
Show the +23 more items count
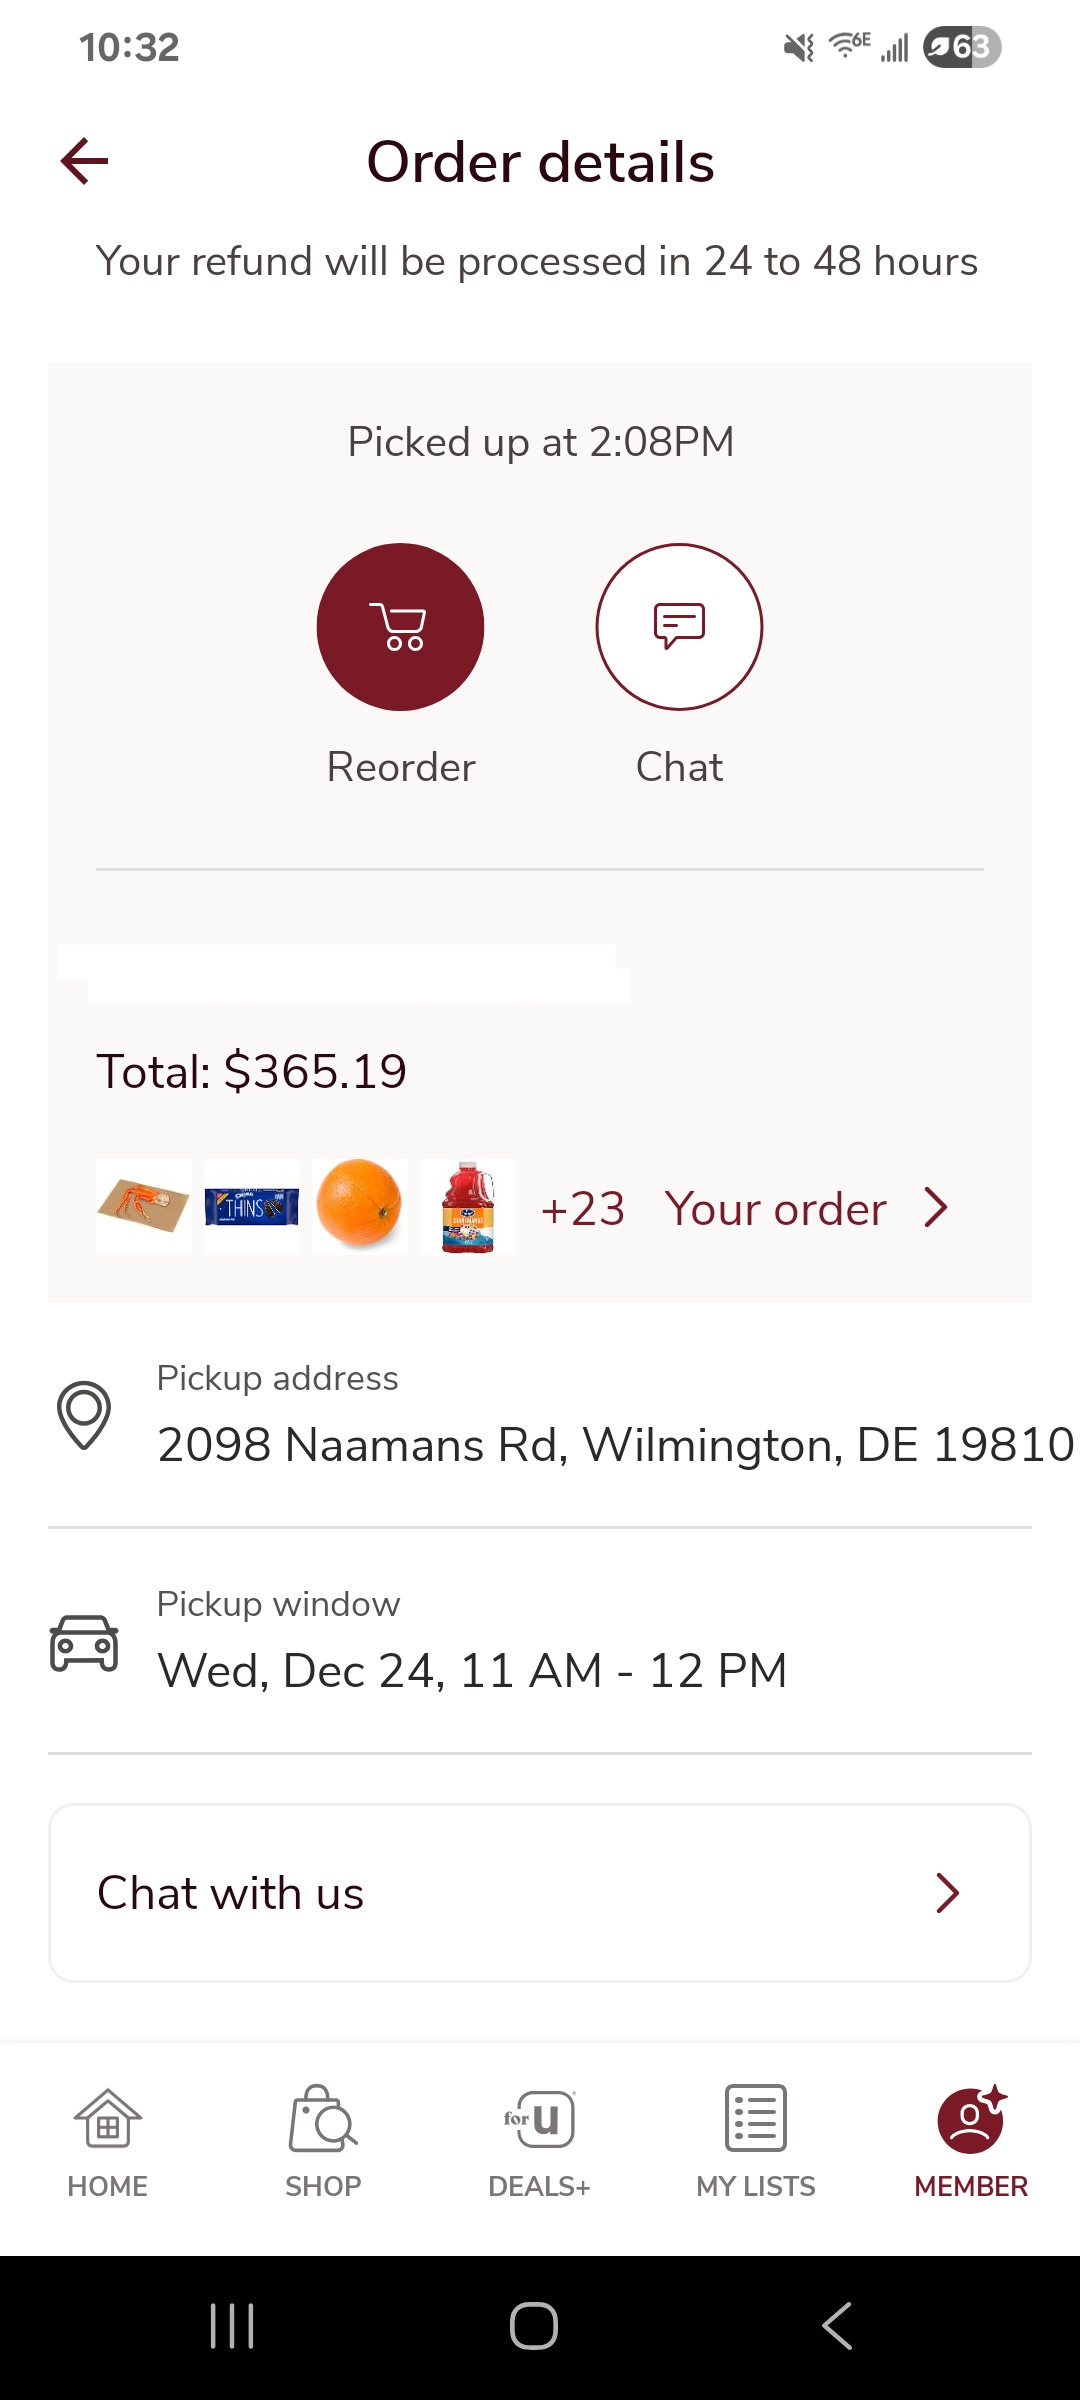click(583, 1209)
